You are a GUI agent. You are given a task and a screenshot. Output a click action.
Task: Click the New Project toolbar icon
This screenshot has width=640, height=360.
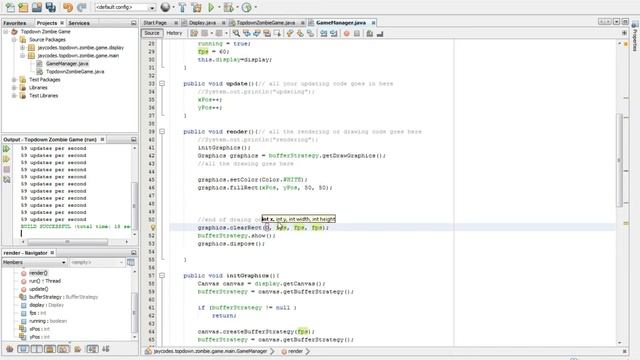tap(23, 7)
